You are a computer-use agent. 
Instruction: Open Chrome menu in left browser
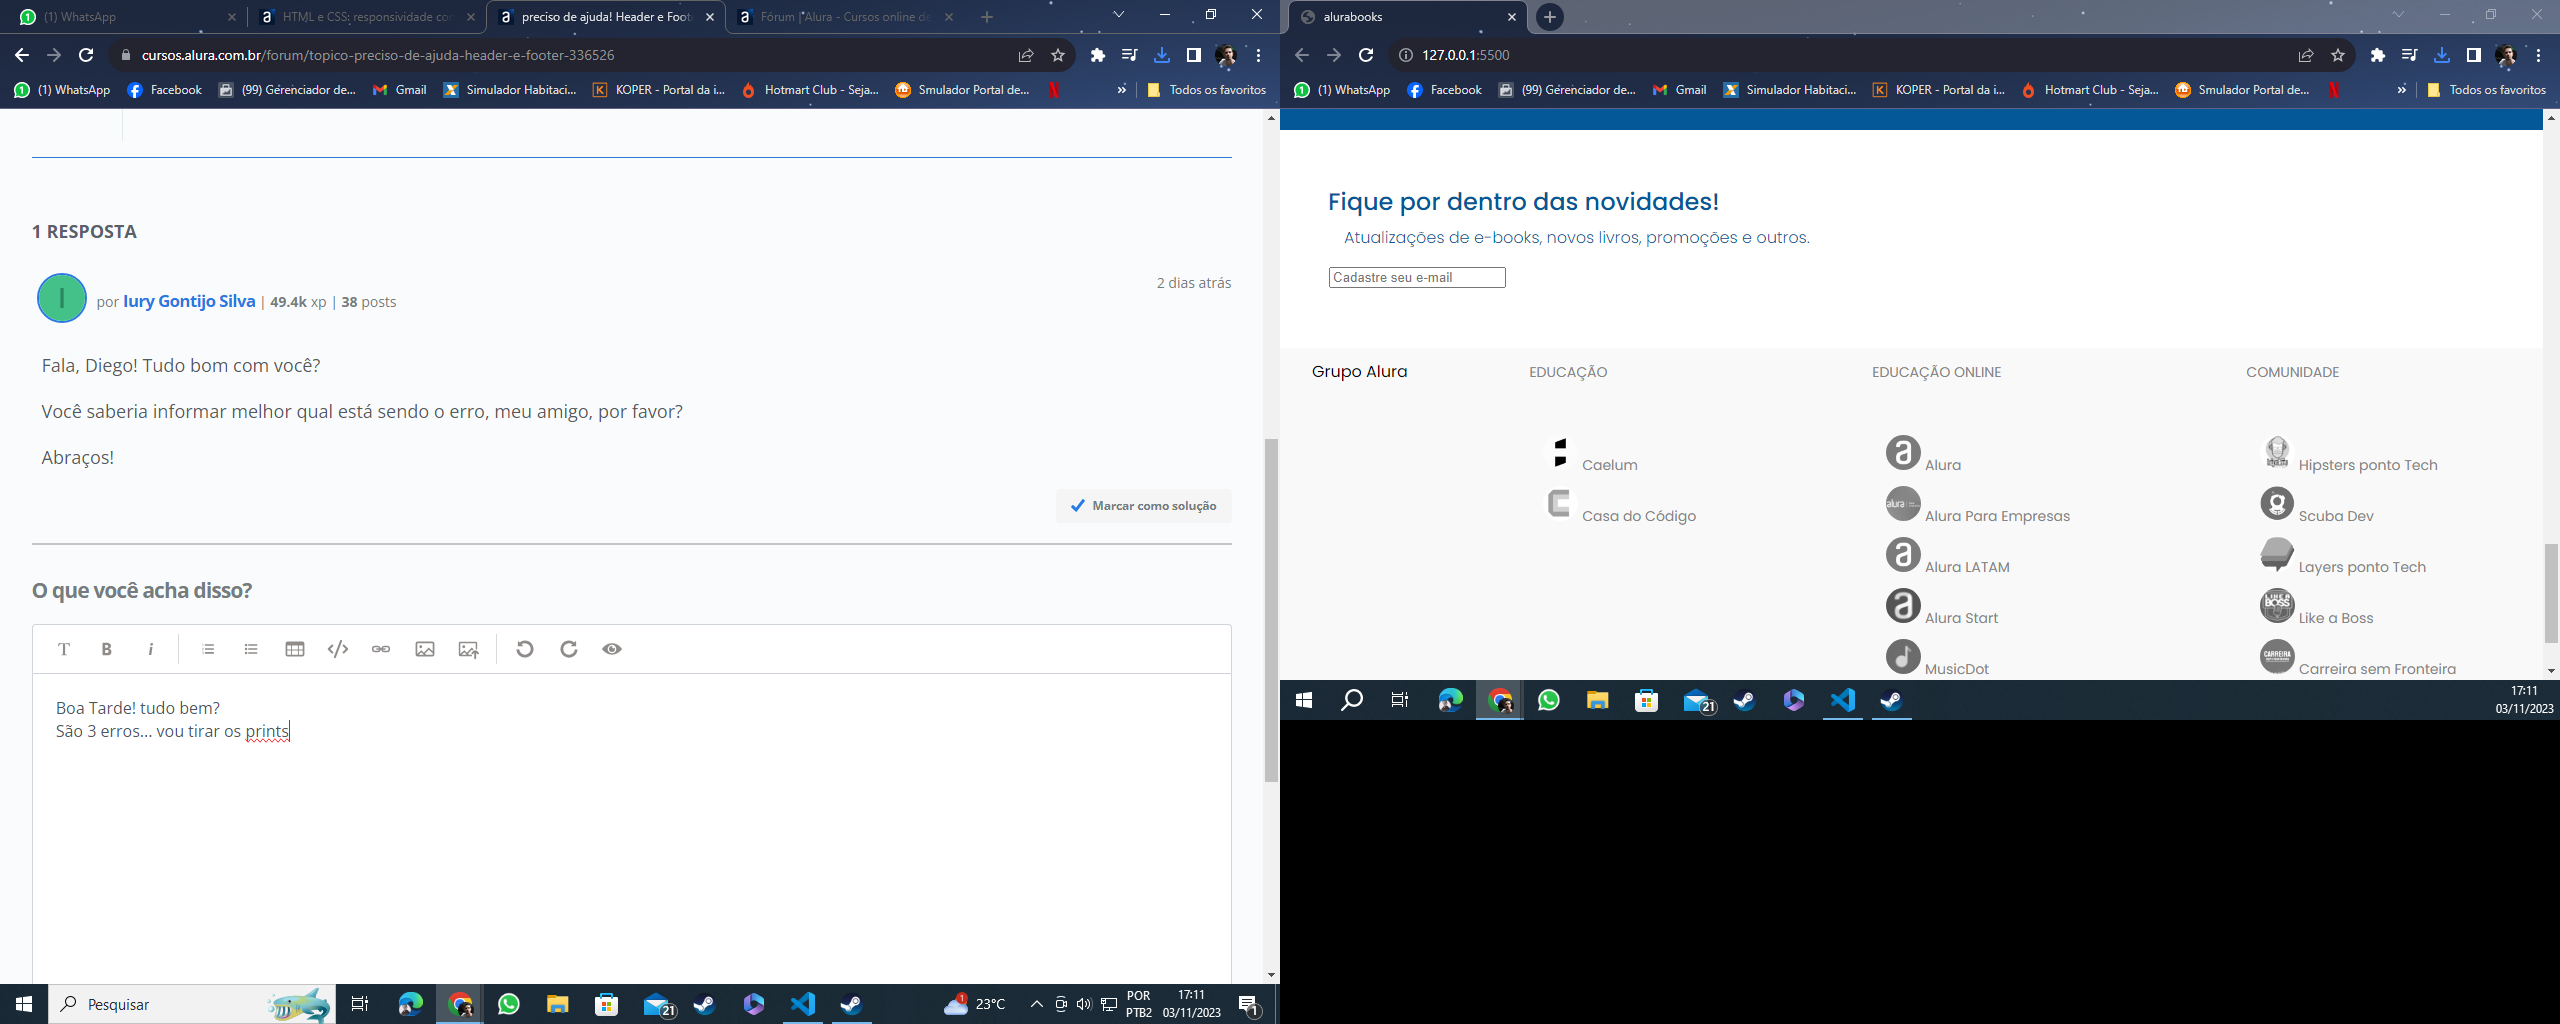1258,55
